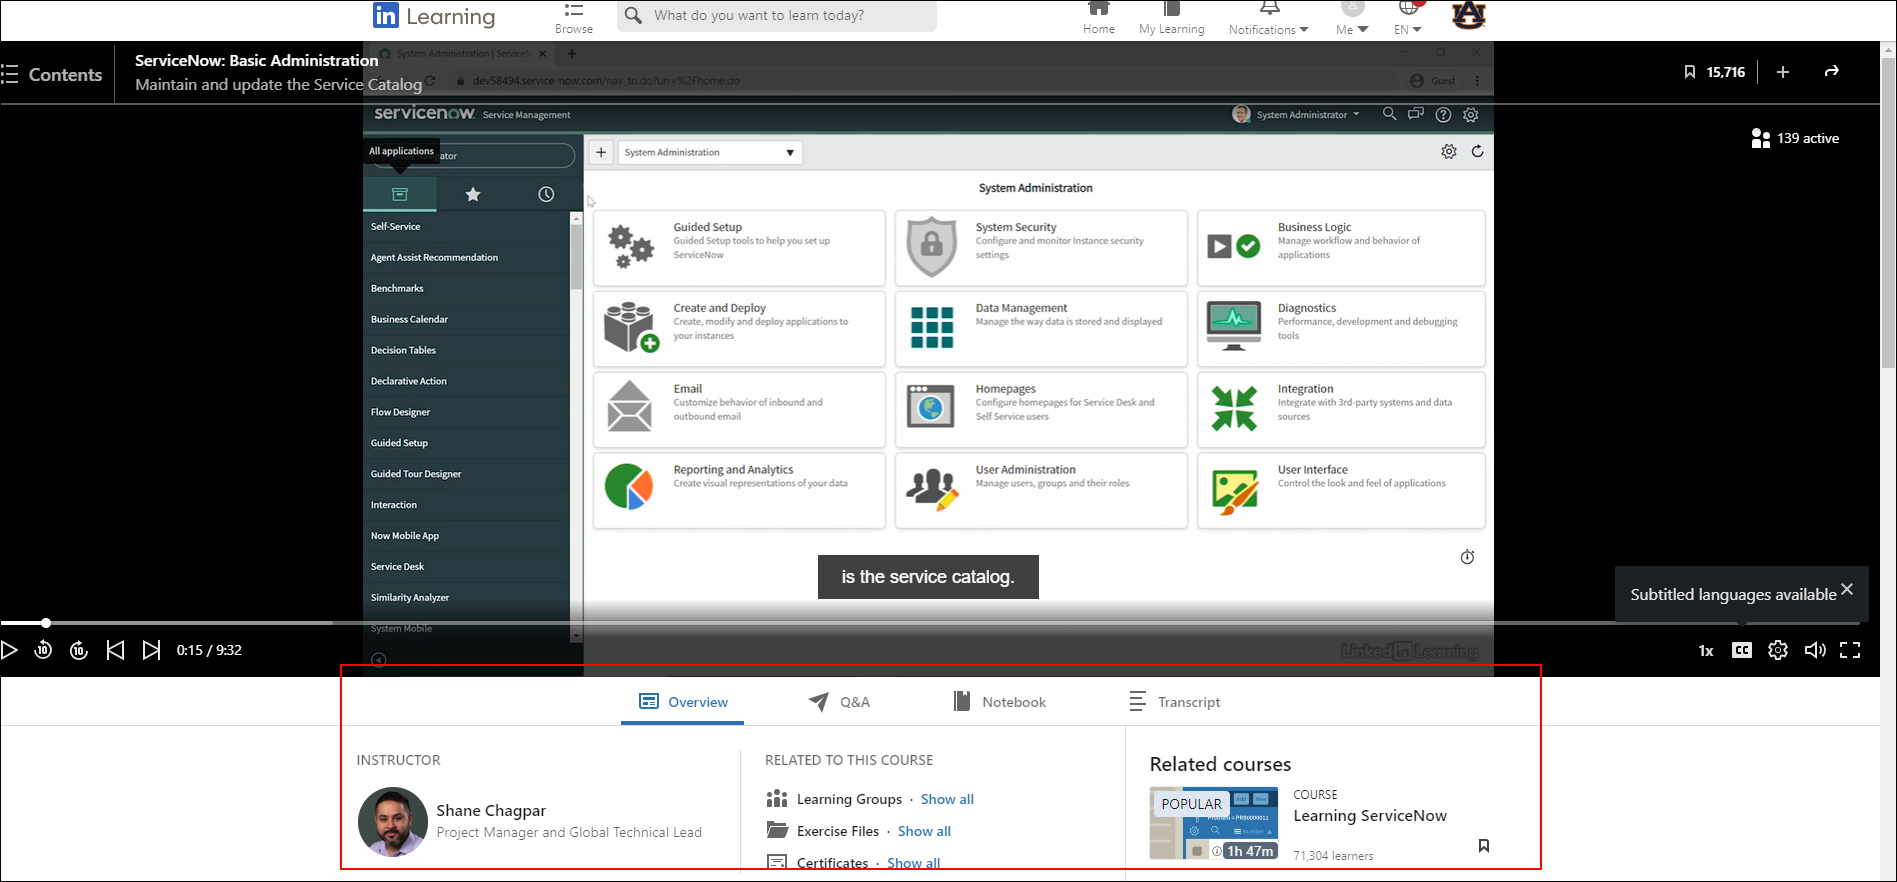Image resolution: width=1897 pixels, height=882 pixels.
Task: Click the Guided Setup card in the video
Action: [739, 248]
